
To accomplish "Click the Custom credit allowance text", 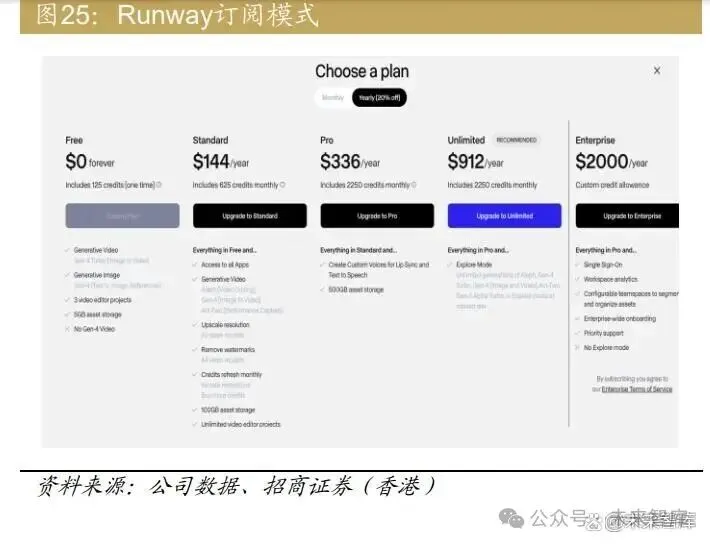I will click(612, 185).
